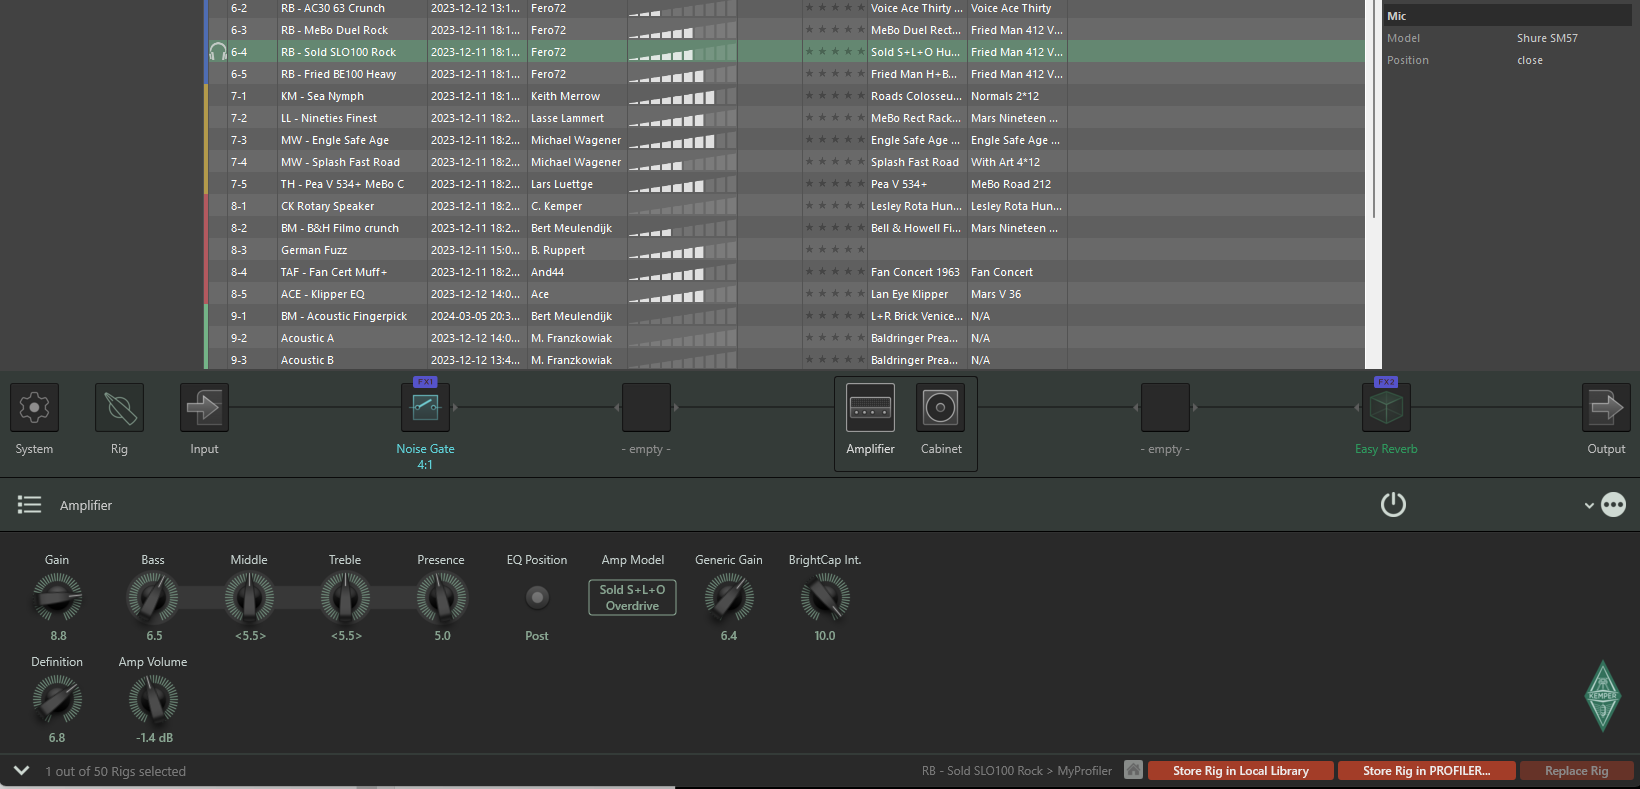Screen dimensions: 1640x789
Task: Click Store Rig in PROFILER button
Action: click(1426, 771)
